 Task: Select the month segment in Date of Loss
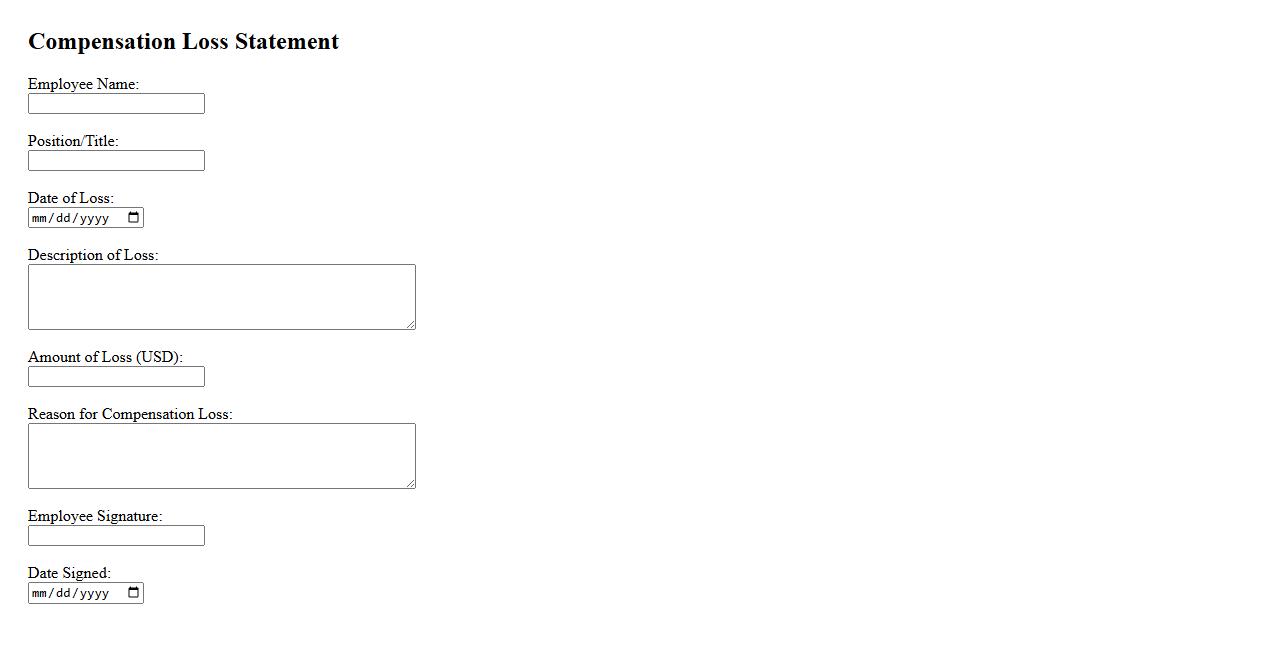[x=41, y=218]
